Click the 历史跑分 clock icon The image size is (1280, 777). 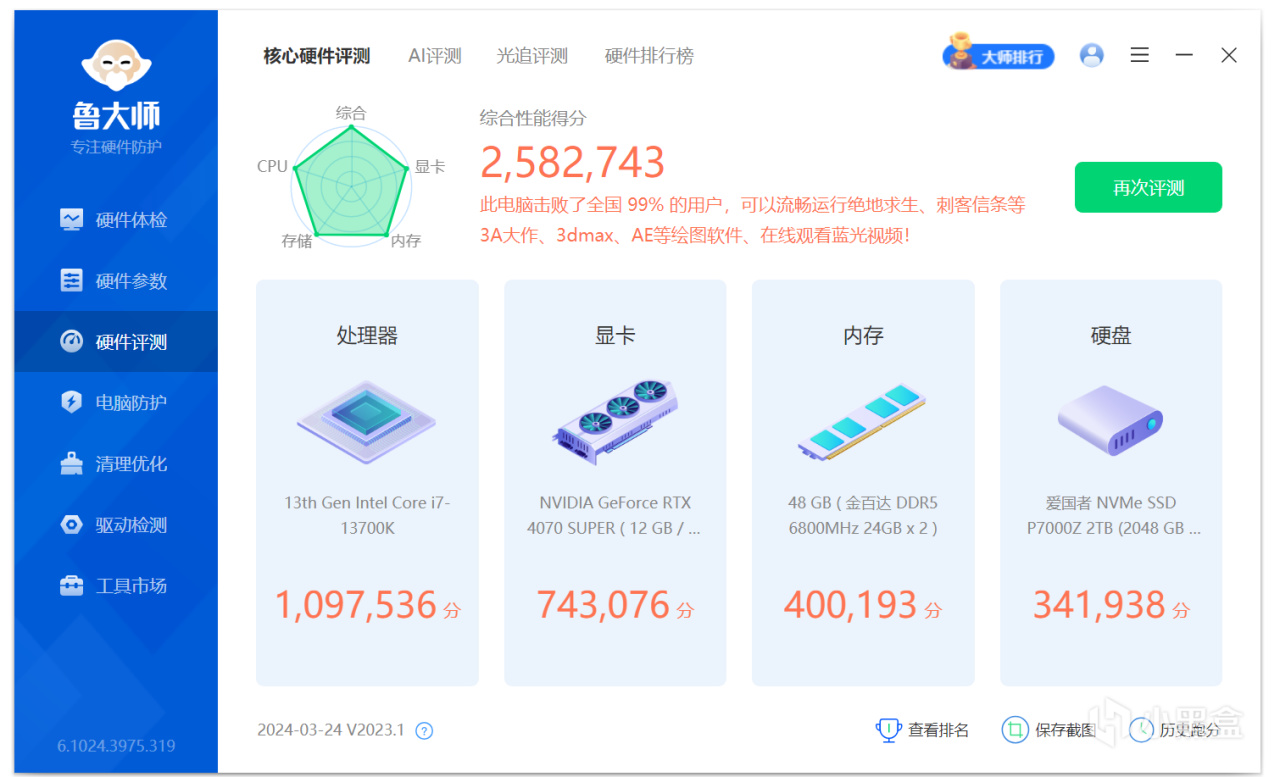pyautogui.click(x=1142, y=730)
